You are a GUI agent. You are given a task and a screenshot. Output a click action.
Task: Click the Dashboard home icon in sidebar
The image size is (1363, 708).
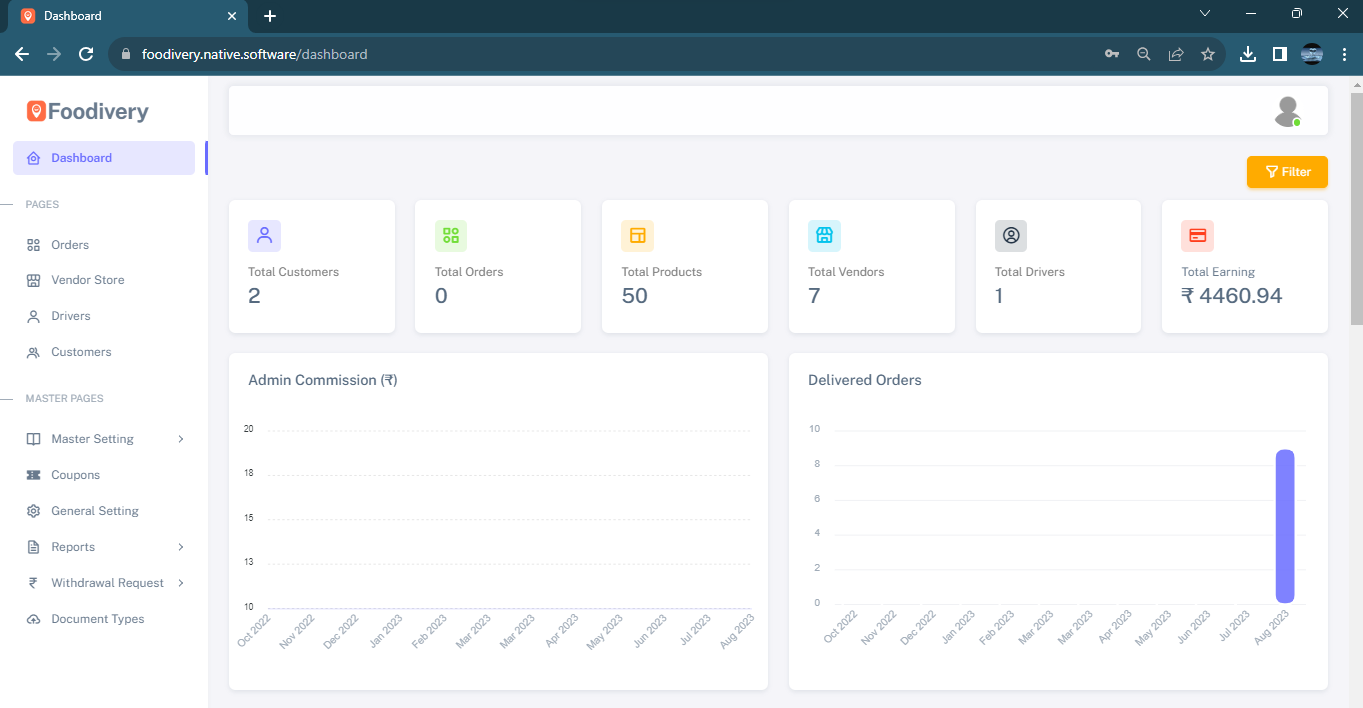[33, 158]
